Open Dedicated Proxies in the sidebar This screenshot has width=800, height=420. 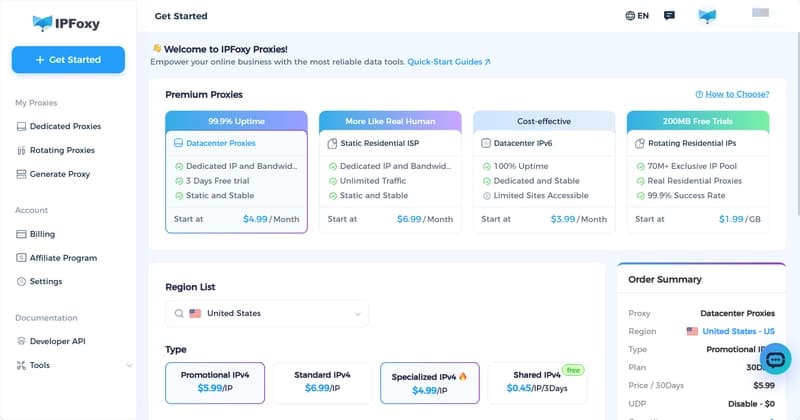pyautogui.click(x=65, y=126)
